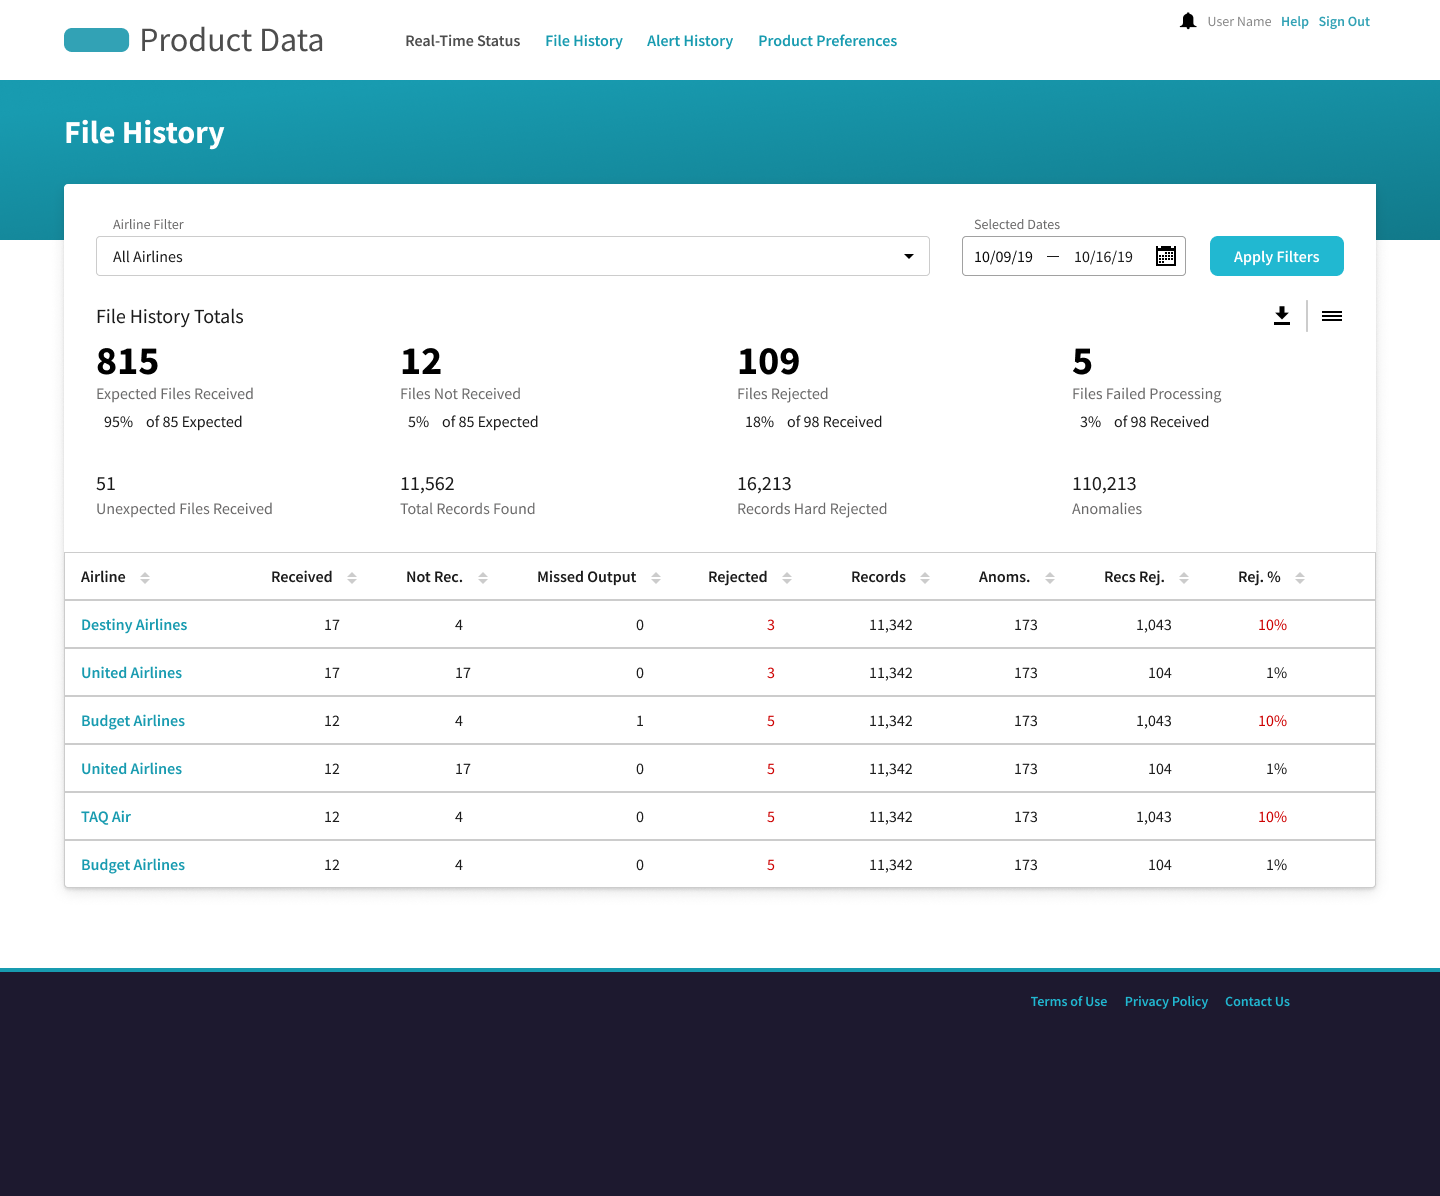Viewport: 1440px width, 1196px height.
Task: Sort by Rej. % column arrows
Action: click(x=1300, y=578)
